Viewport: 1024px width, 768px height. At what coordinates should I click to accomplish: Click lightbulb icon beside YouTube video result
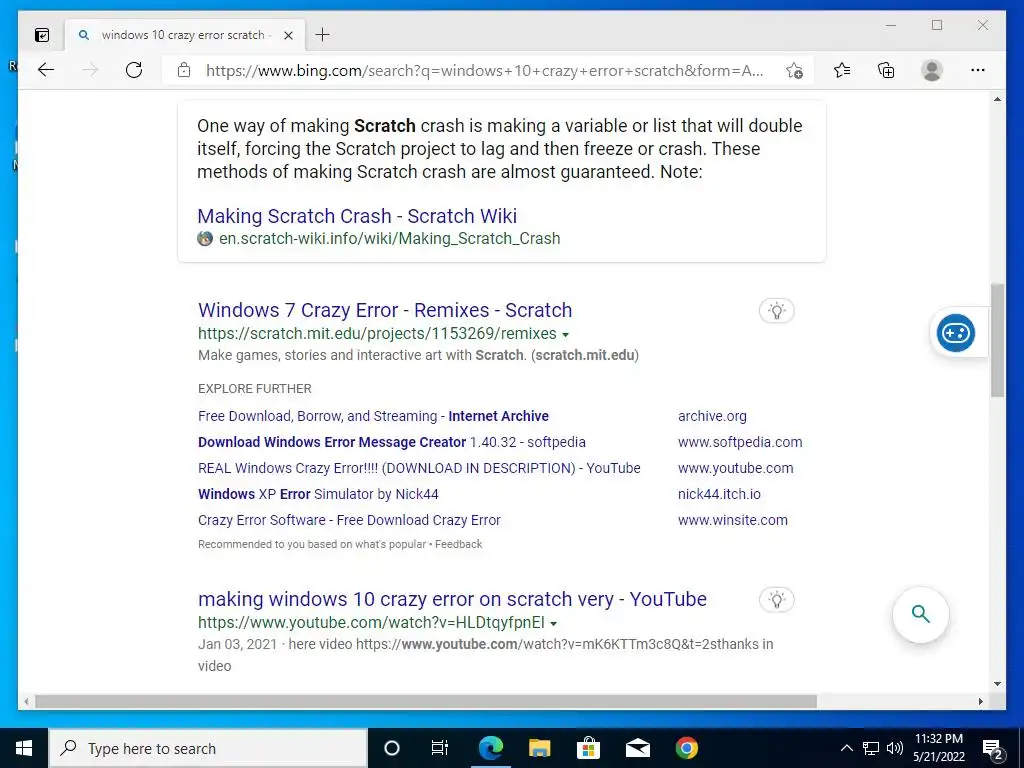776,600
